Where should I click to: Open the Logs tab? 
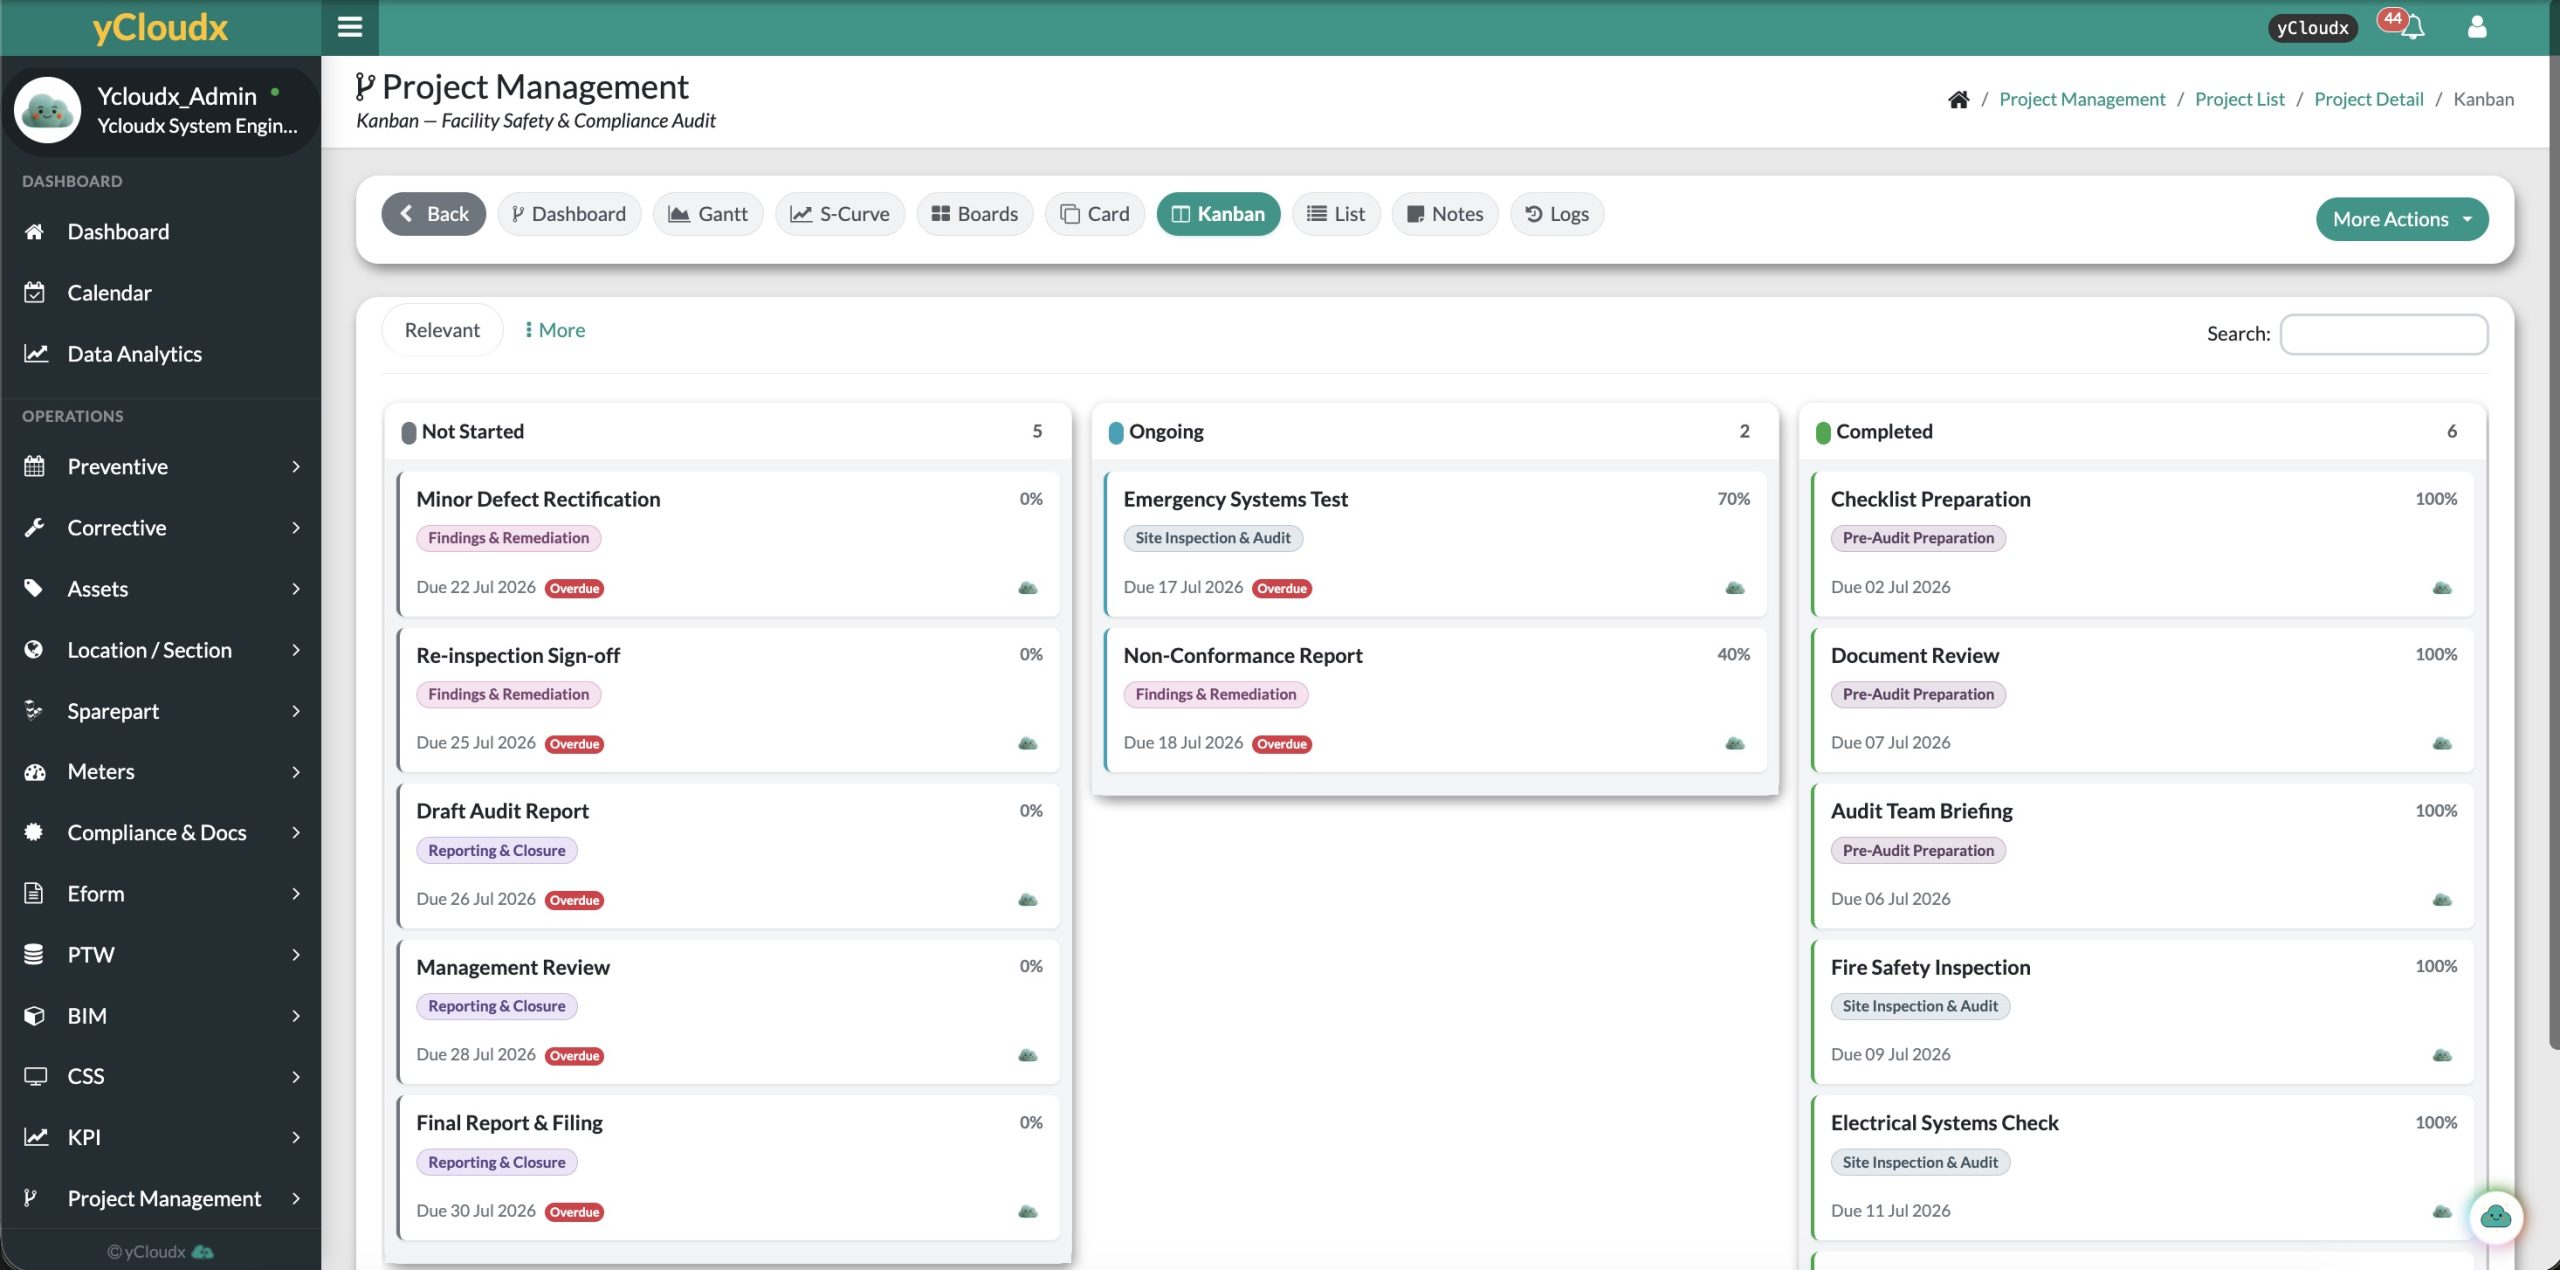pyautogui.click(x=1557, y=214)
